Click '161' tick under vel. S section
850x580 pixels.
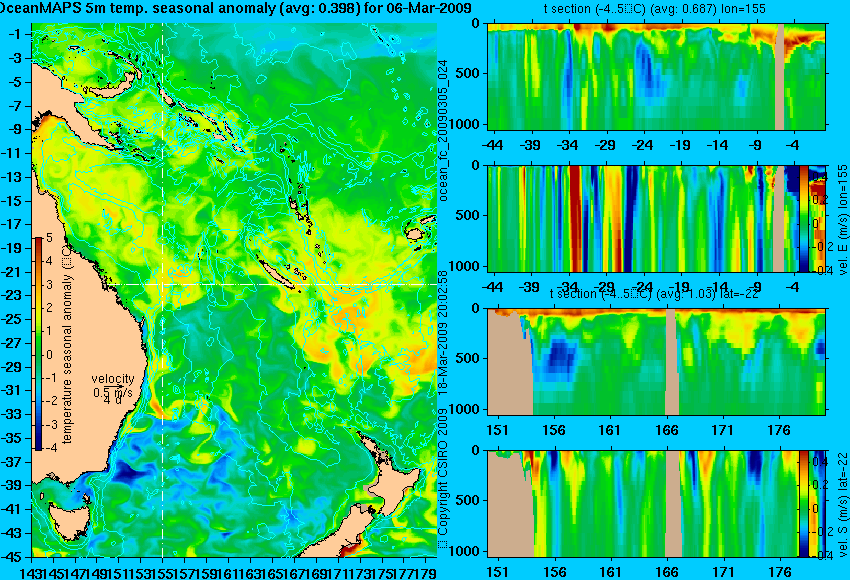(x=610, y=572)
